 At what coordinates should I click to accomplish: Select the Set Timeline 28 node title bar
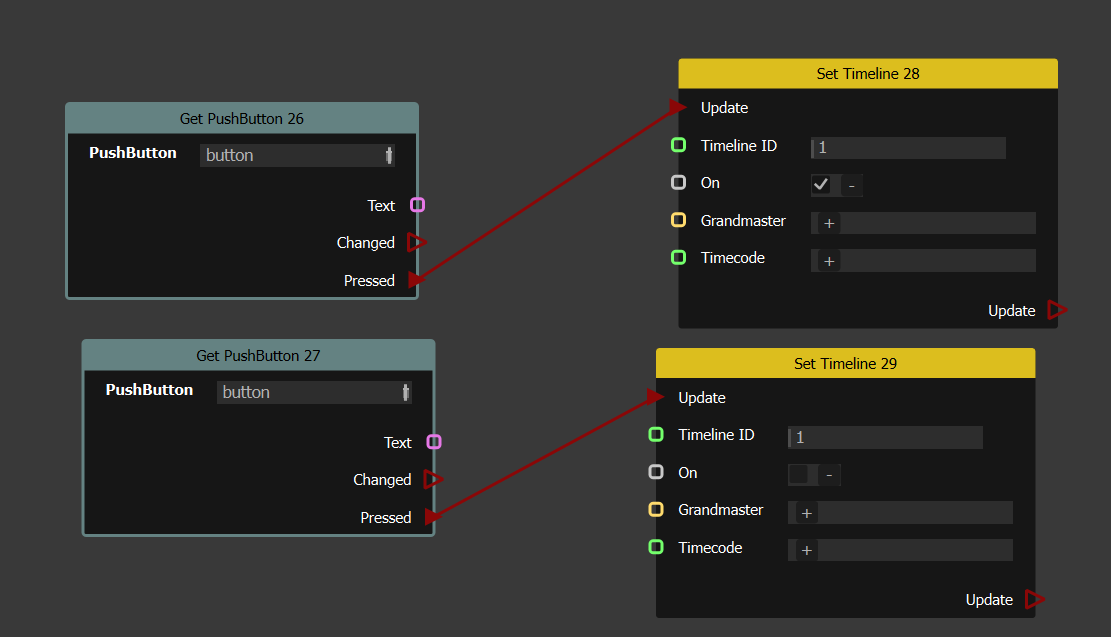click(867, 74)
